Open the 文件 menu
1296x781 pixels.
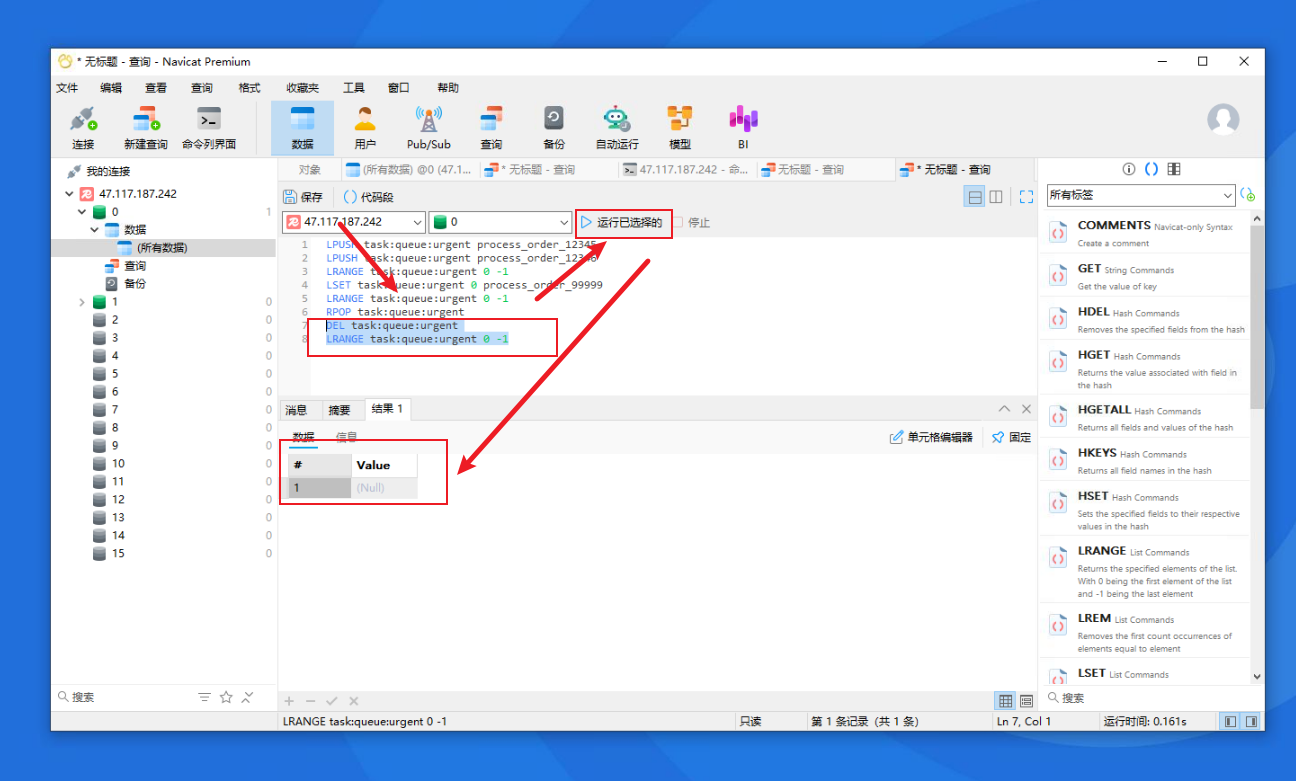pos(67,88)
